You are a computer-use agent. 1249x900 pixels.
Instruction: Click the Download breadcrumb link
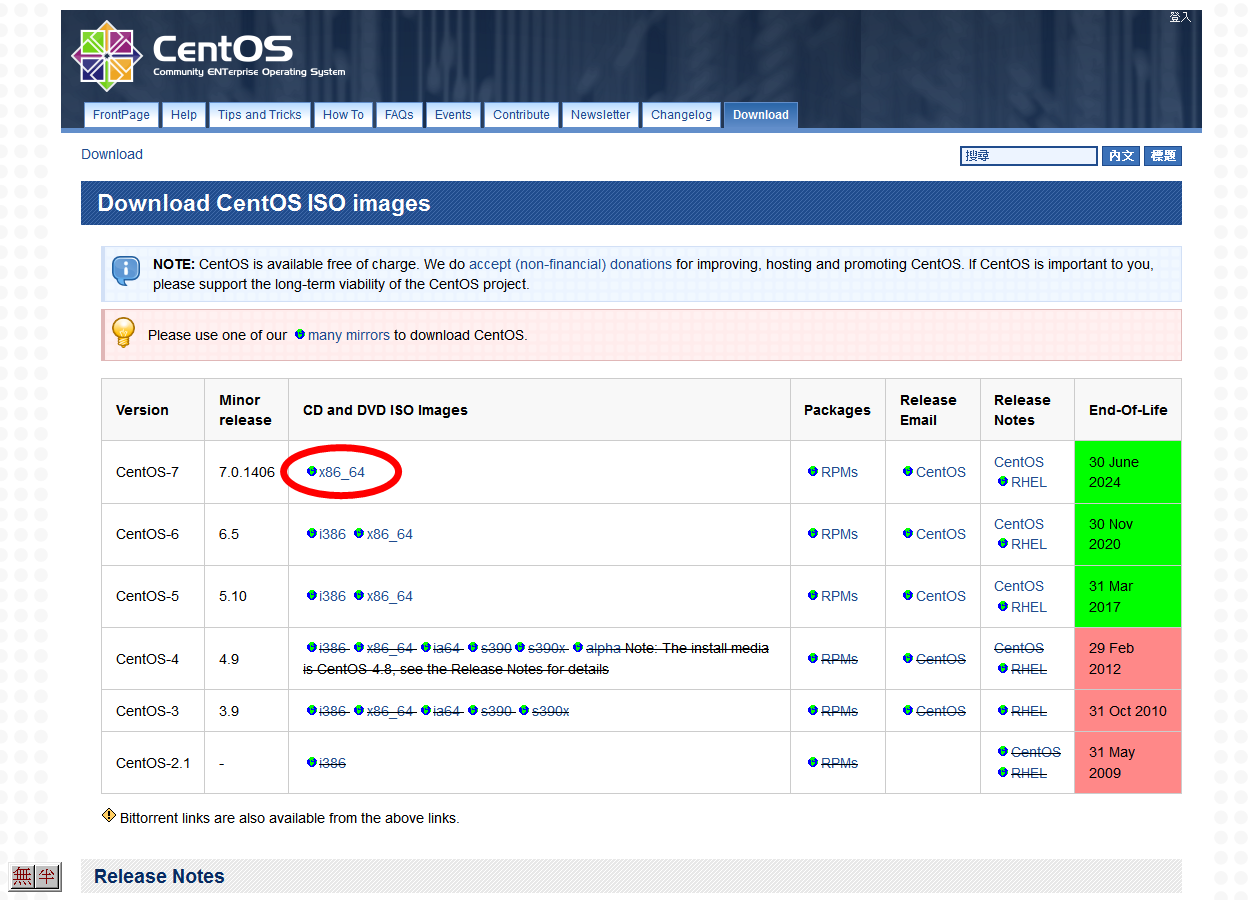coord(112,154)
